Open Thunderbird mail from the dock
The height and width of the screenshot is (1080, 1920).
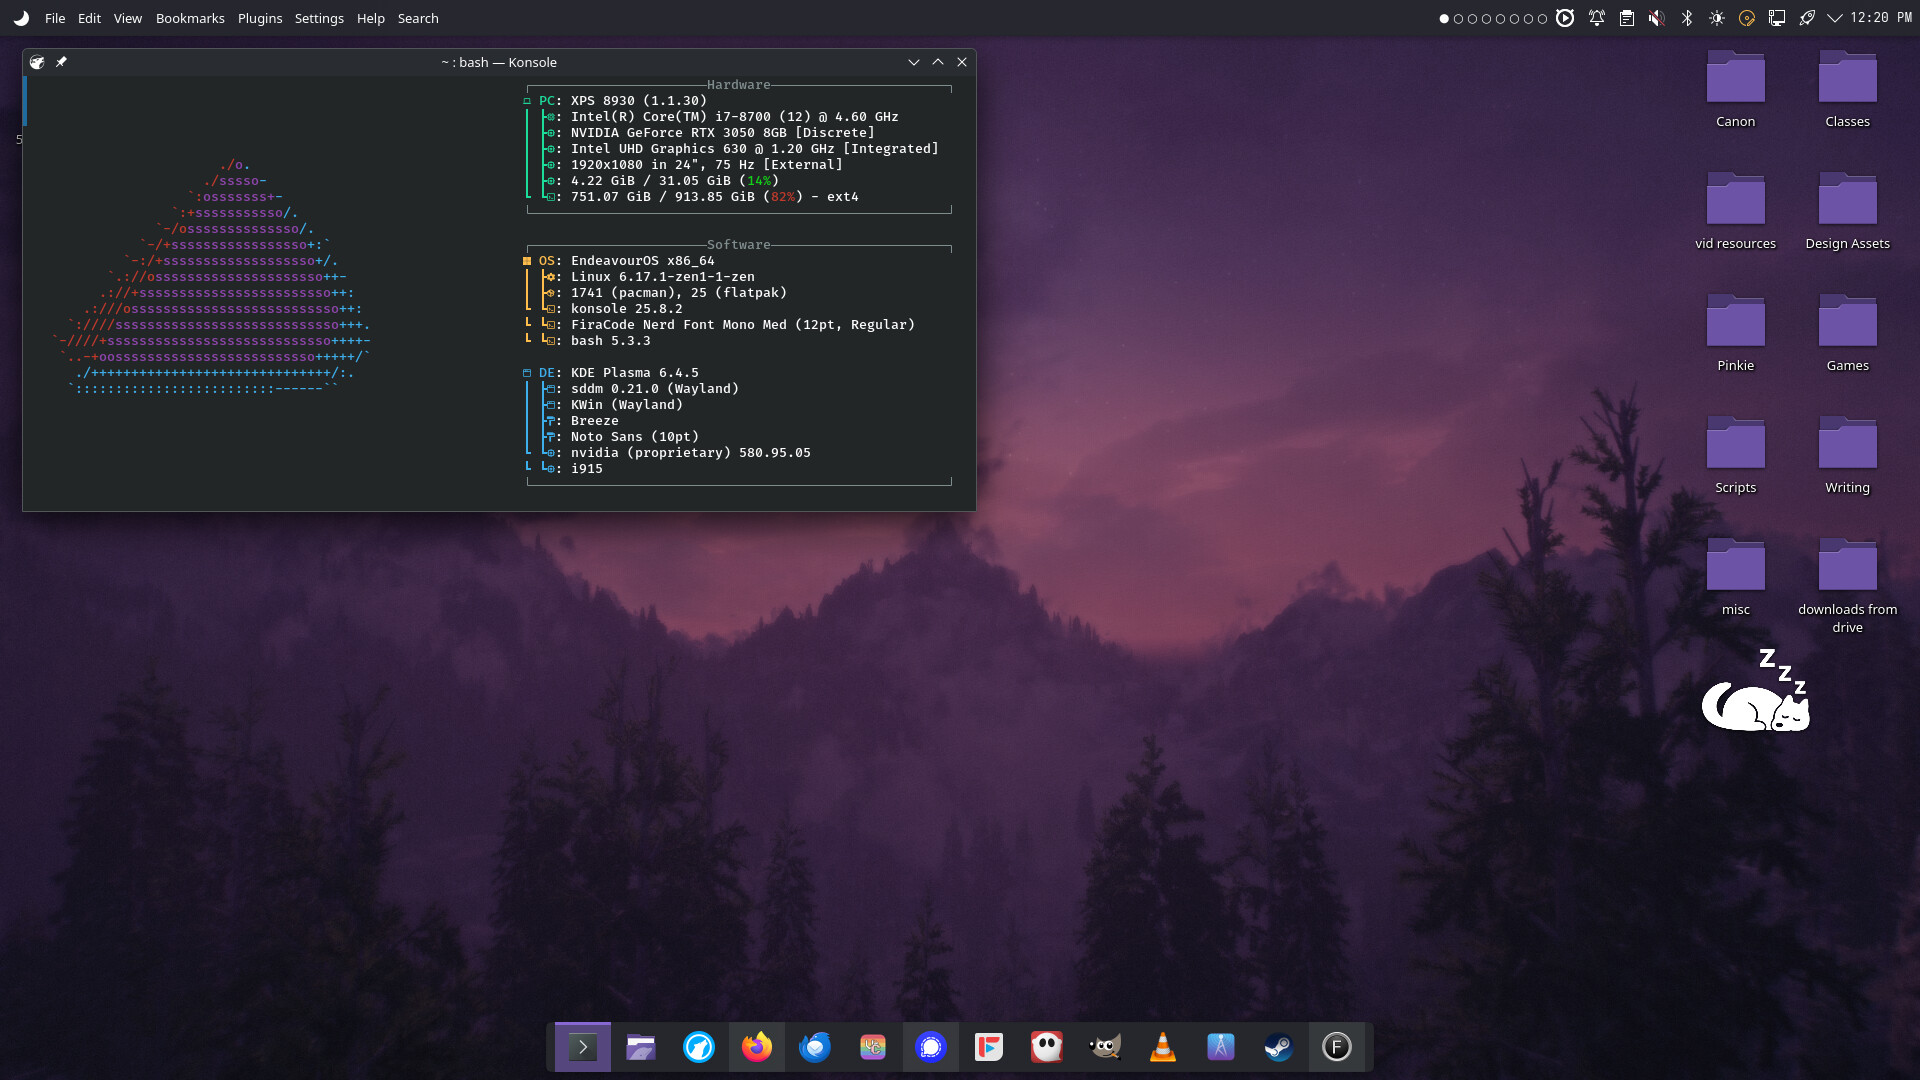tap(815, 1047)
